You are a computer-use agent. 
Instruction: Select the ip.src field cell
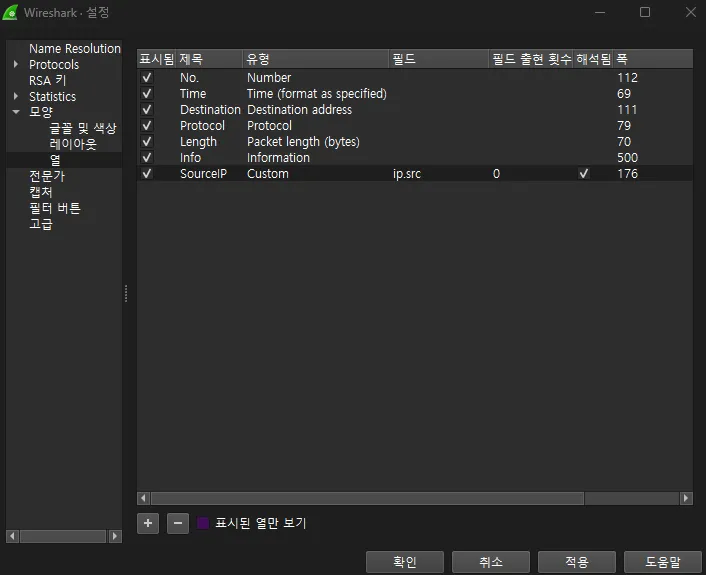pyautogui.click(x=407, y=174)
